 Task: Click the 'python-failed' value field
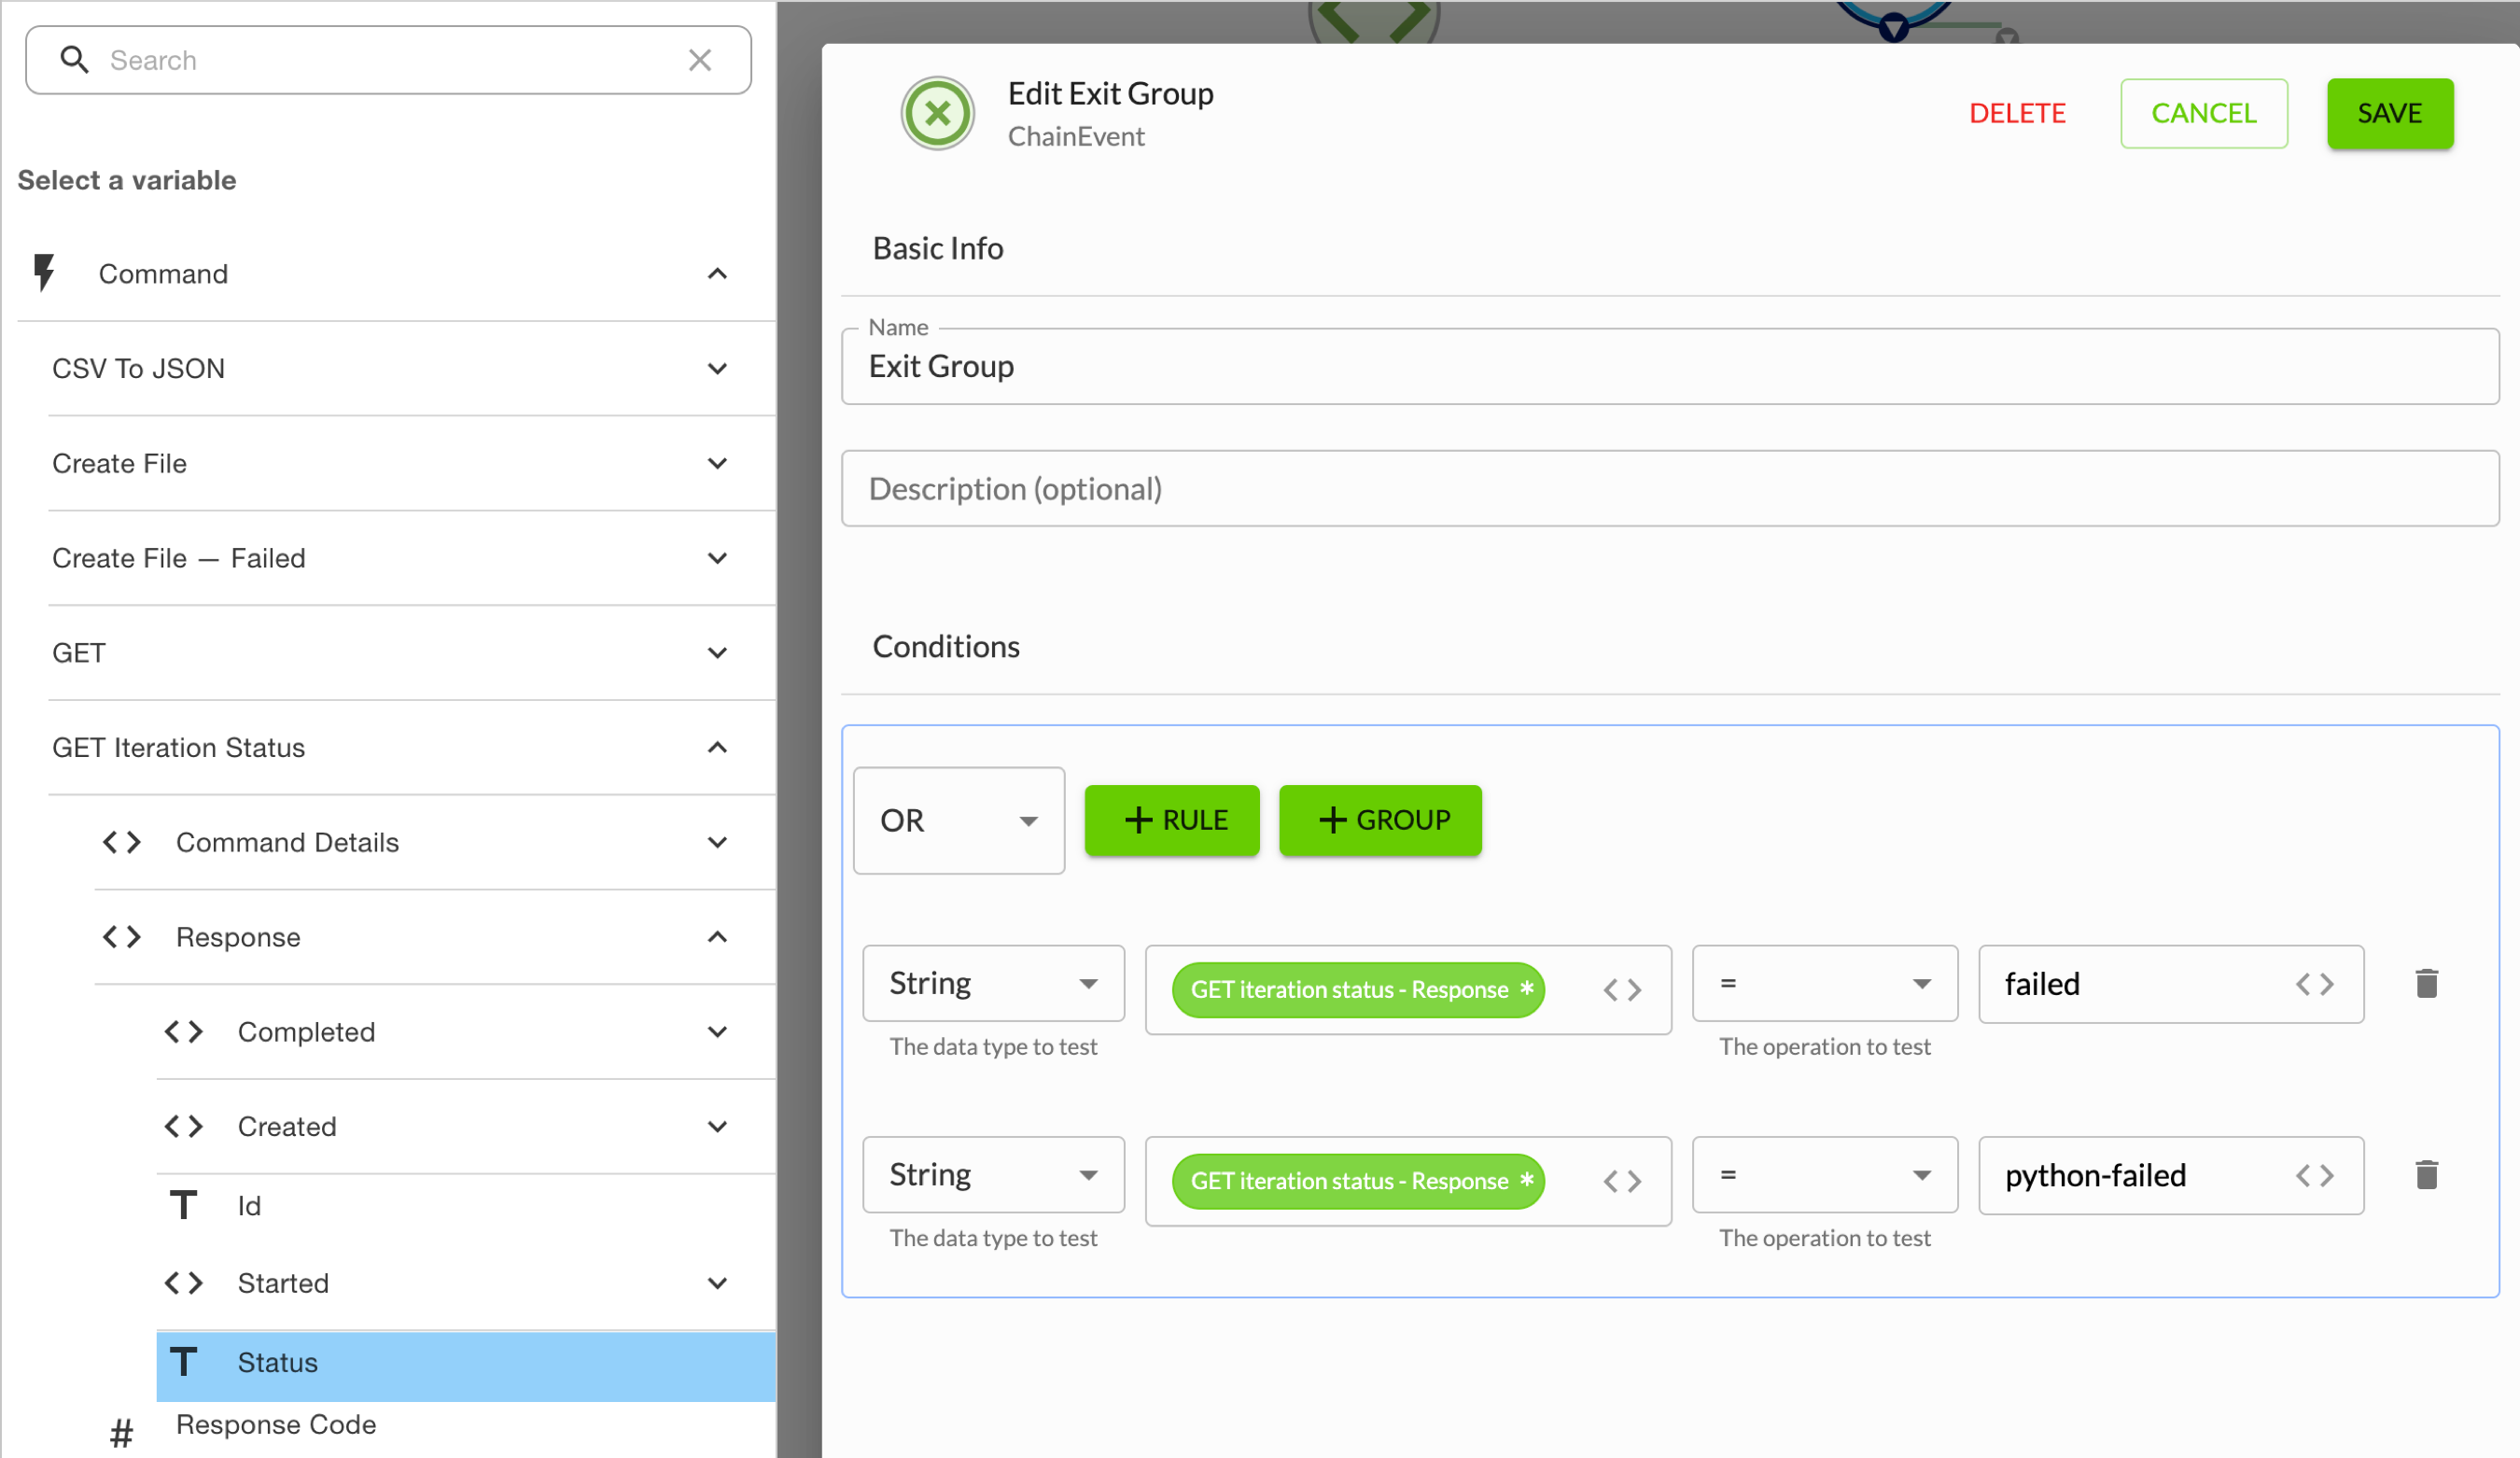[x=2170, y=1175]
